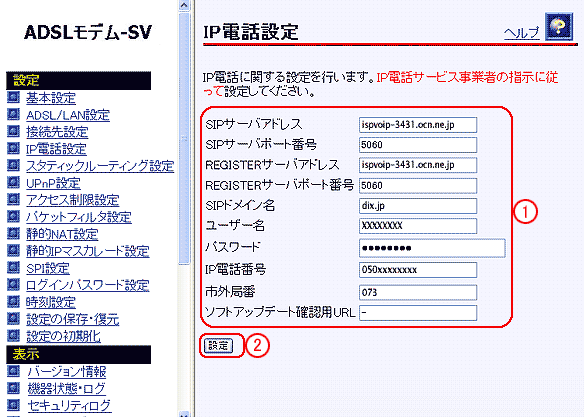The height and width of the screenshot is (417, 584).
Task: Click the icon beside セキュリティログ
Action: (13, 405)
